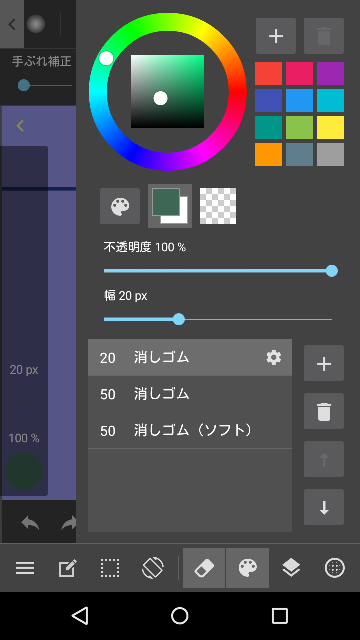The width and height of the screenshot is (360, 640).
Task: Select the 消しゴム（ソフト） brush entry
Action: click(190, 431)
